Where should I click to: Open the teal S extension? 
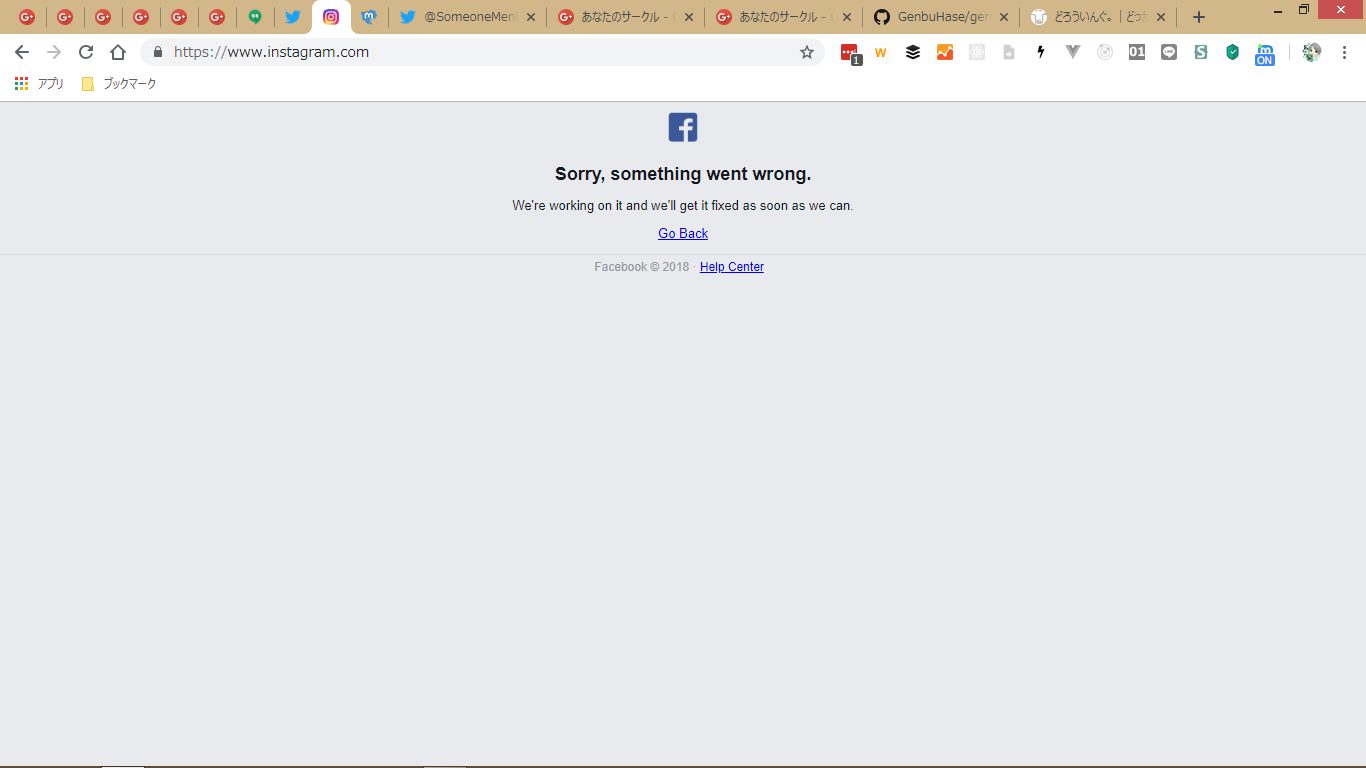point(1201,52)
